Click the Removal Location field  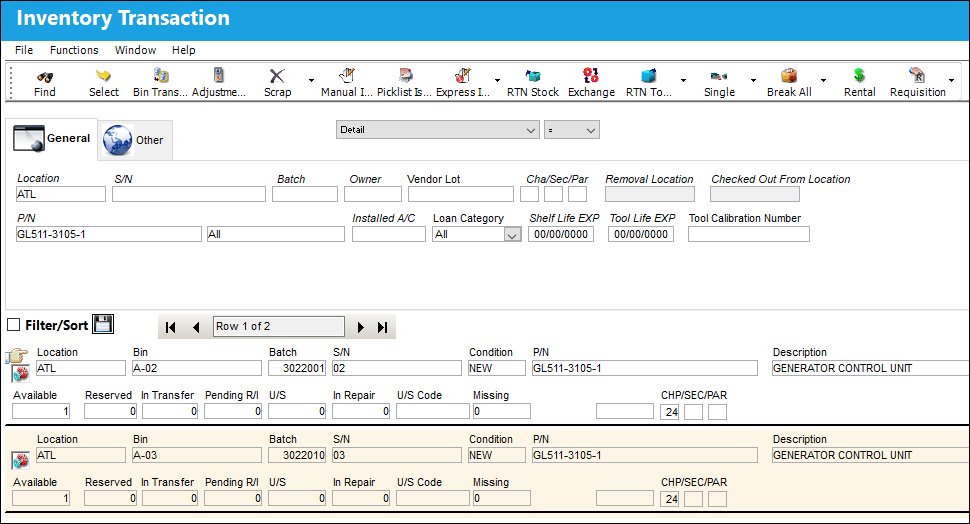click(x=650, y=194)
